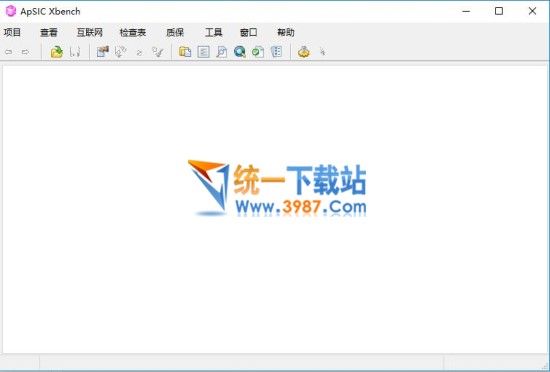Click the project properties window icon
The image size is (550, 372).
102,52
